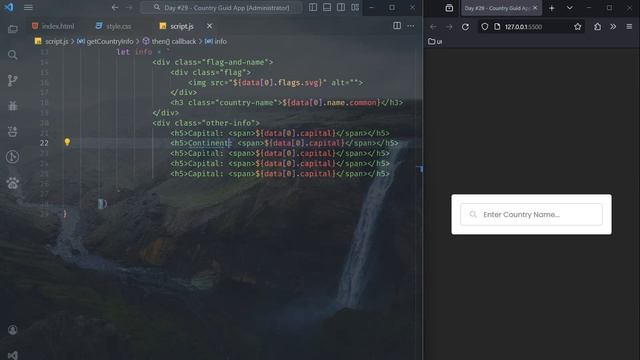Image resolution: width=640 pixels, height=360 pixels.
Task: Open the Accounts icon in the activity bar
Action: (x=13, y=330)
